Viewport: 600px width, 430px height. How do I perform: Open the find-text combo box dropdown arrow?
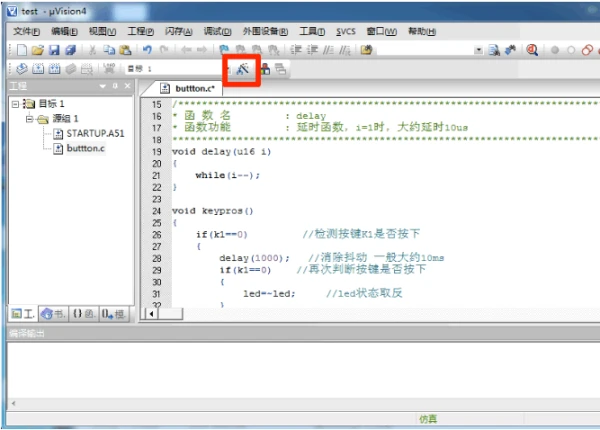coord(478,50)
